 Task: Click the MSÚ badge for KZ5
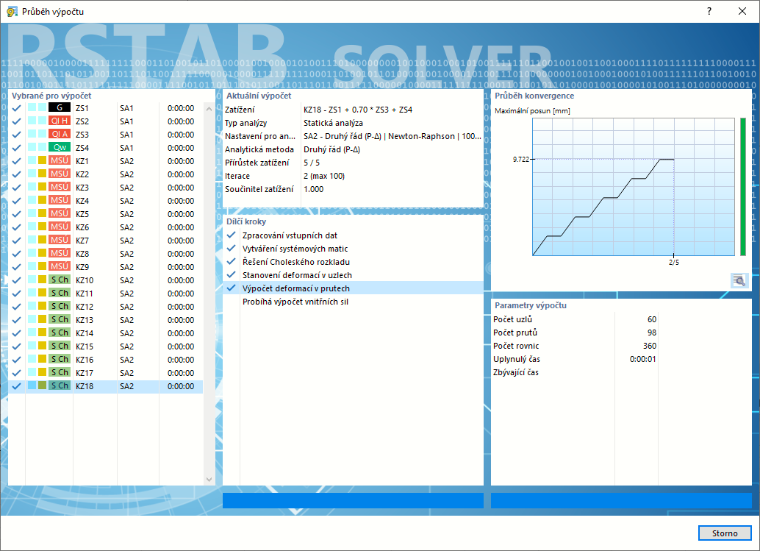click(x=59, y=214)
